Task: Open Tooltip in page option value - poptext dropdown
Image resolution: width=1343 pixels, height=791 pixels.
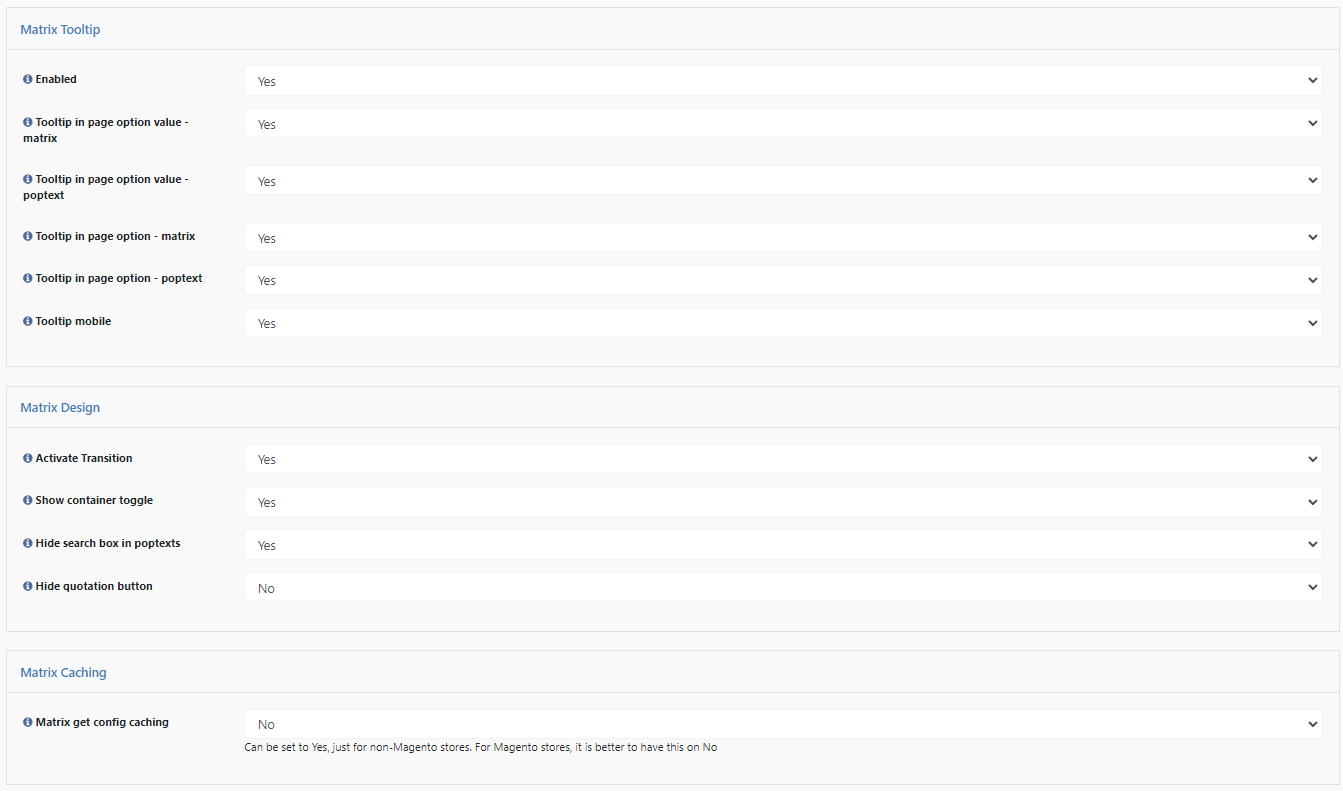Action: point(782,181)
